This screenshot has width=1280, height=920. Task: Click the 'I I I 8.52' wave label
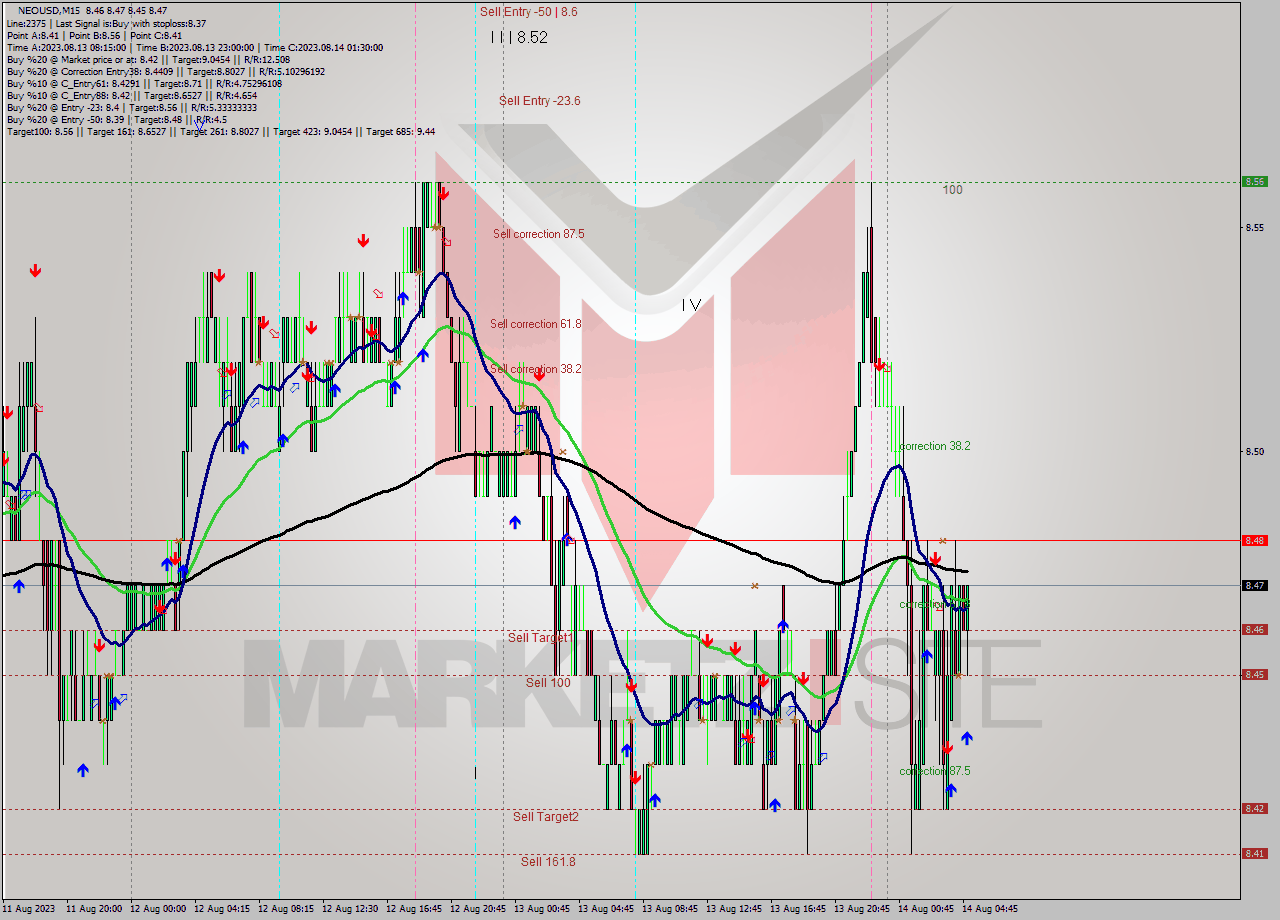point(519,37)
